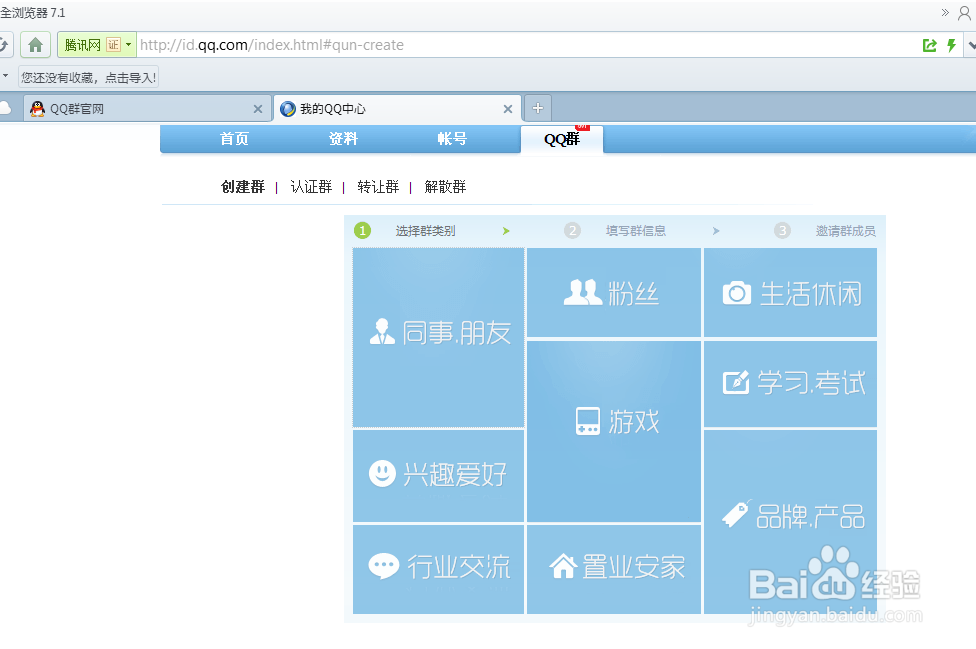Select the 学习.考试 group category tile
The height and width of the screenshot is (649, 976).
tap(791, 383)
